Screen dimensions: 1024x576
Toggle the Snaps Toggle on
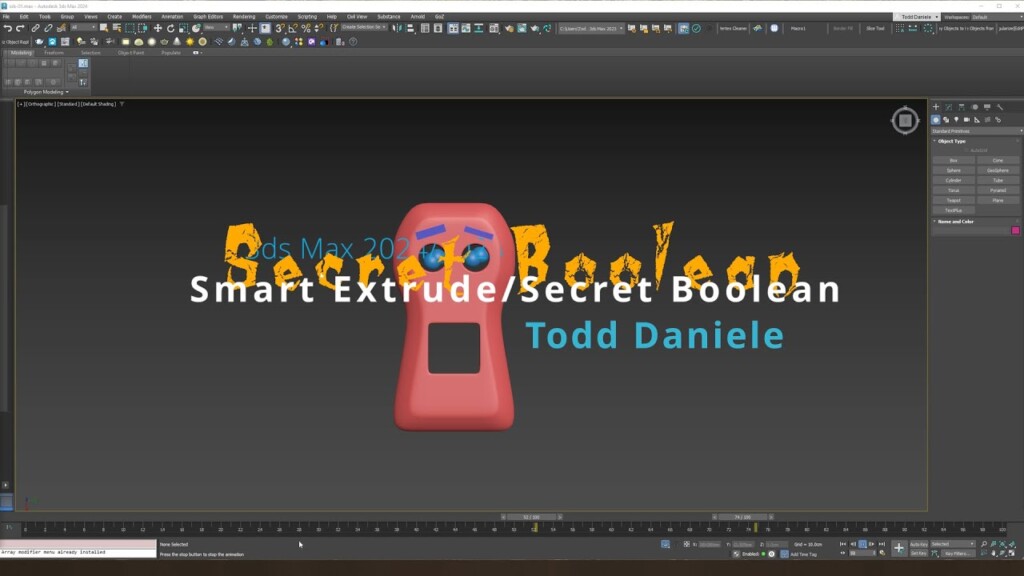tap(278, 28)
